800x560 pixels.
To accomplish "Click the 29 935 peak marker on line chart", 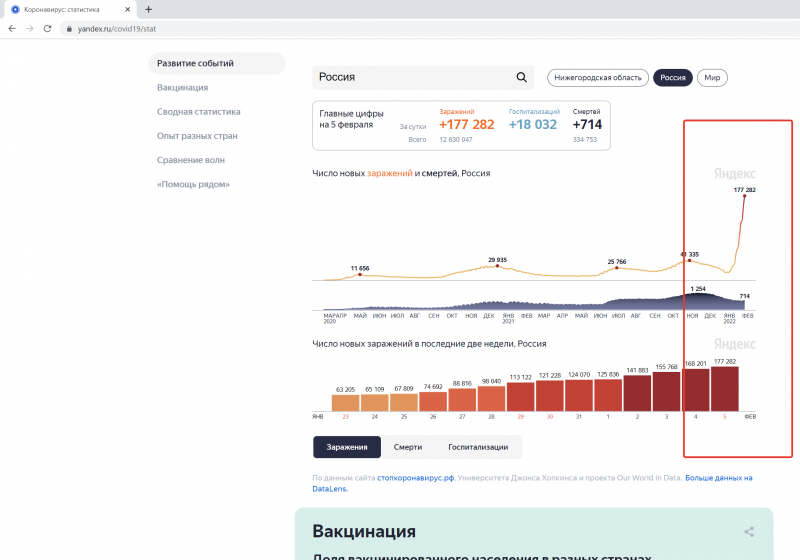I will click(497, 266).
